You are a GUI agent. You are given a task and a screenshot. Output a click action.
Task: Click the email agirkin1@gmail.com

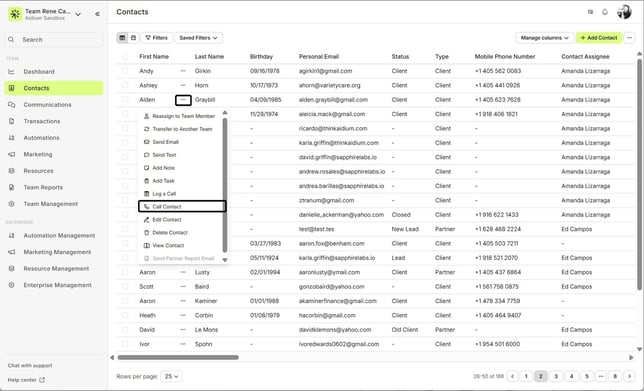tap(325, 71)
